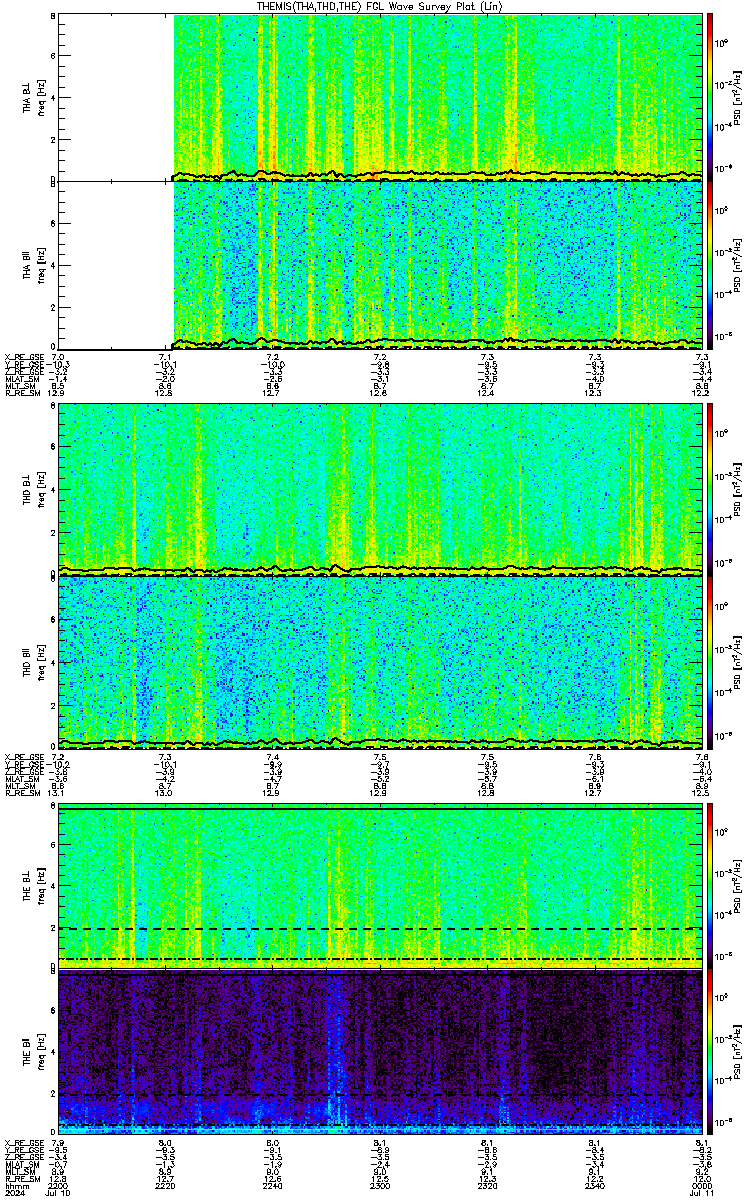Click the Jul 11 date label

pos(701,1193)
